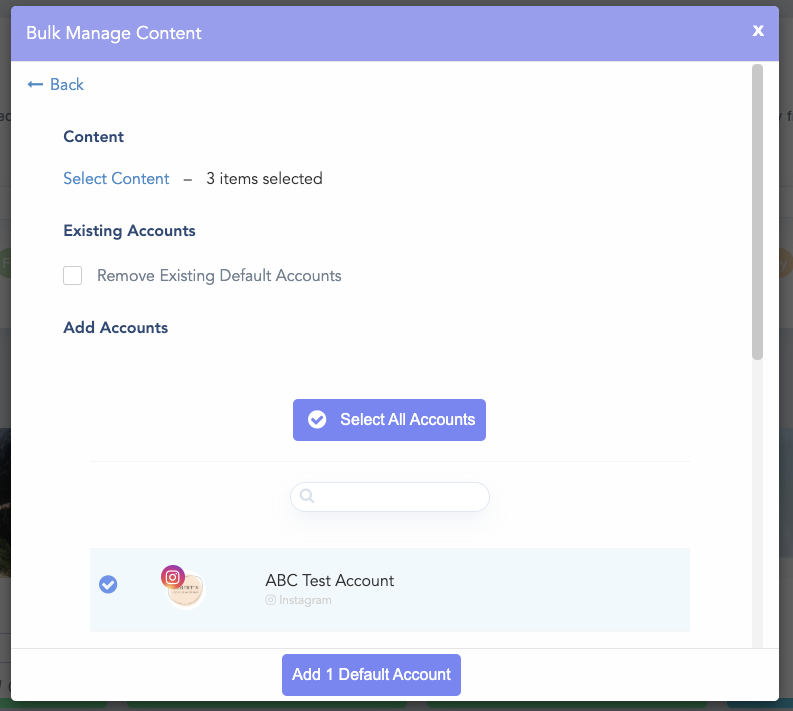The image size is (793, 711).
Task: Click the '3 items selected' text
Action: click(x=264, y=179)
